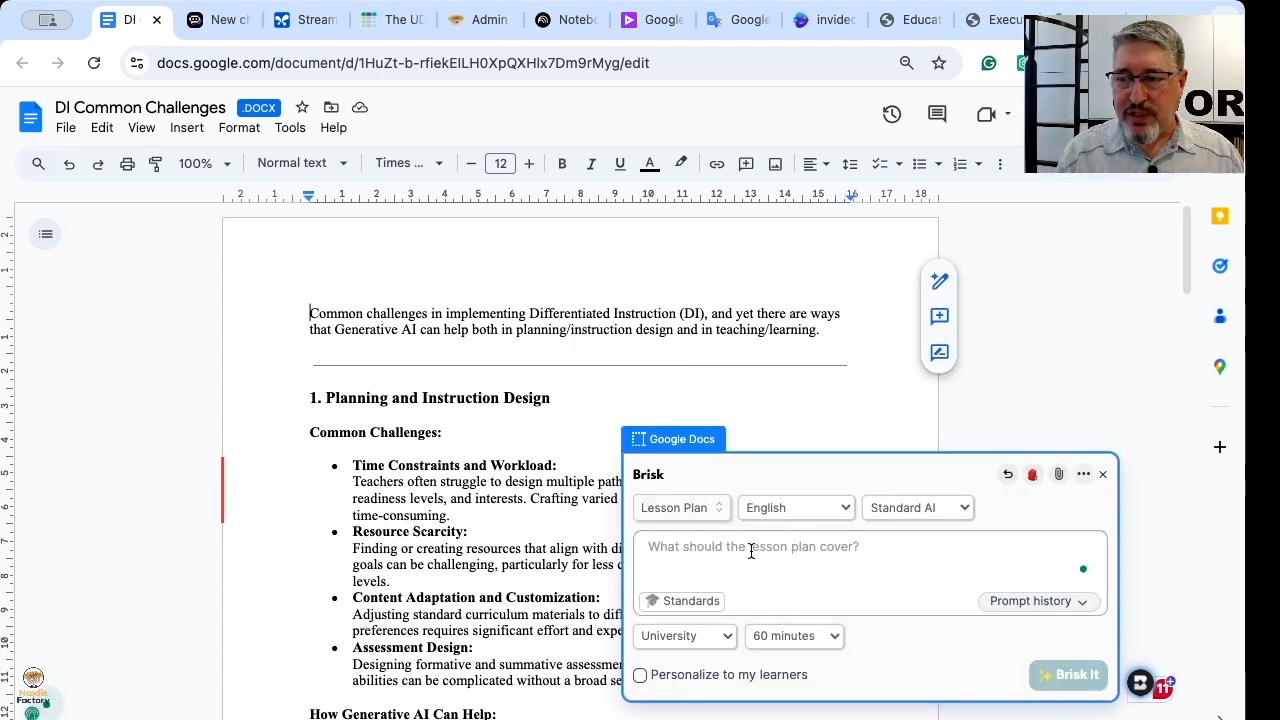Open the highlight color pen tool
The image size is (1280, 720).
[681, 163]
